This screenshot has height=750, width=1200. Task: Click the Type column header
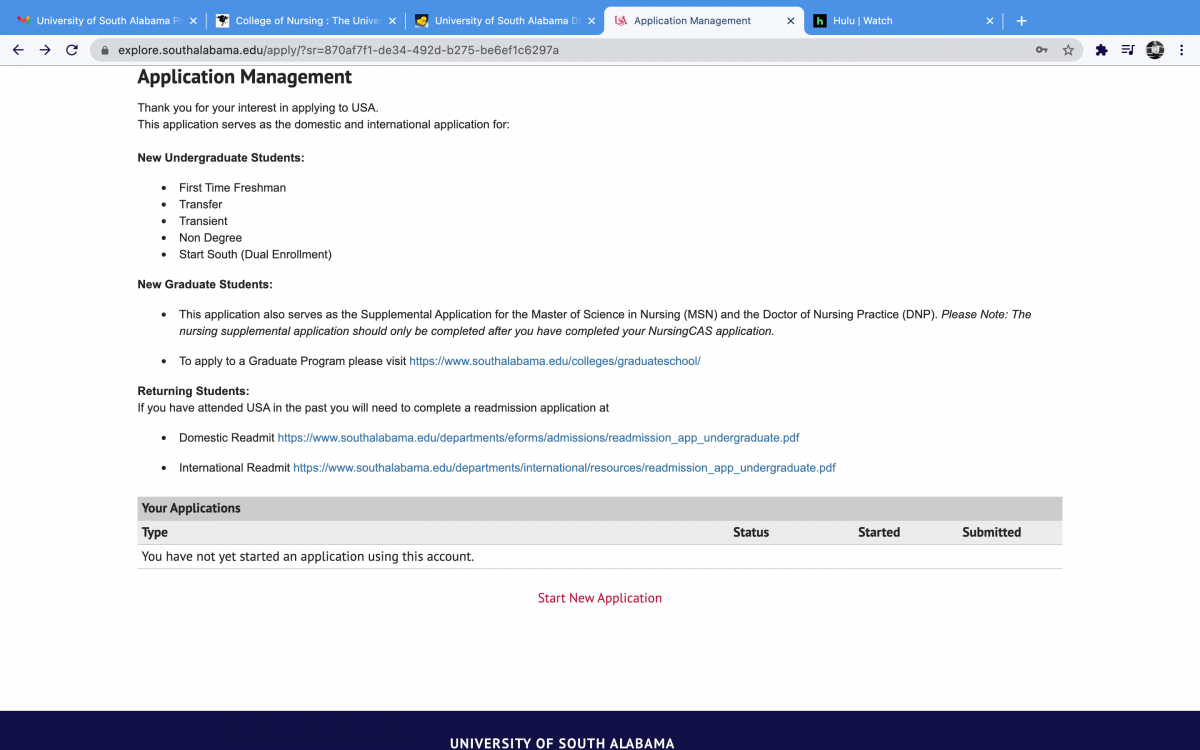155,532
